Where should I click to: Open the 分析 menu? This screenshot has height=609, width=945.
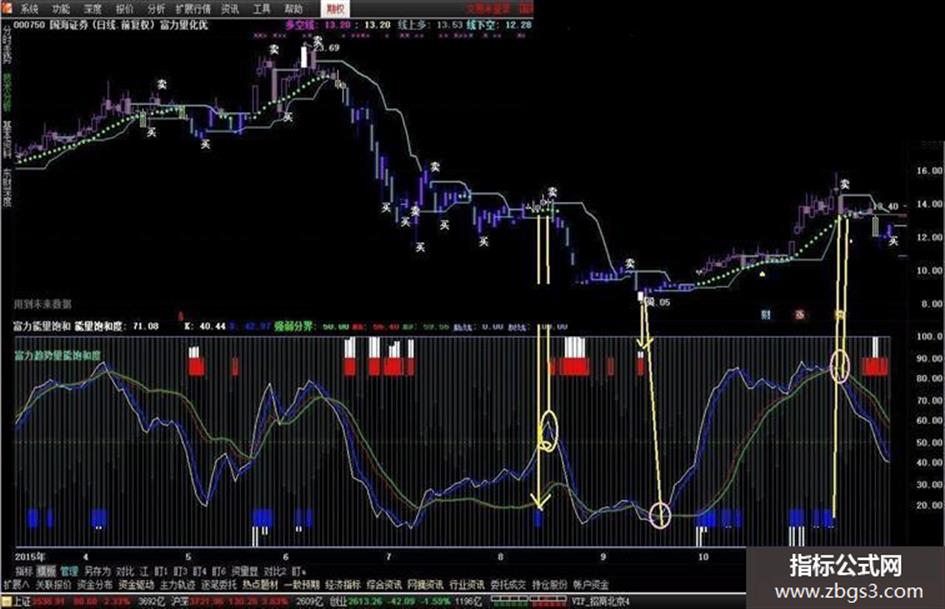coord(157,9)
